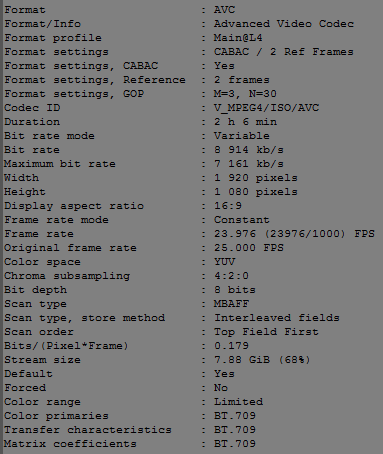Click the Scan type MBAFF value
This screenshot has width=383, height=454.
231,304
